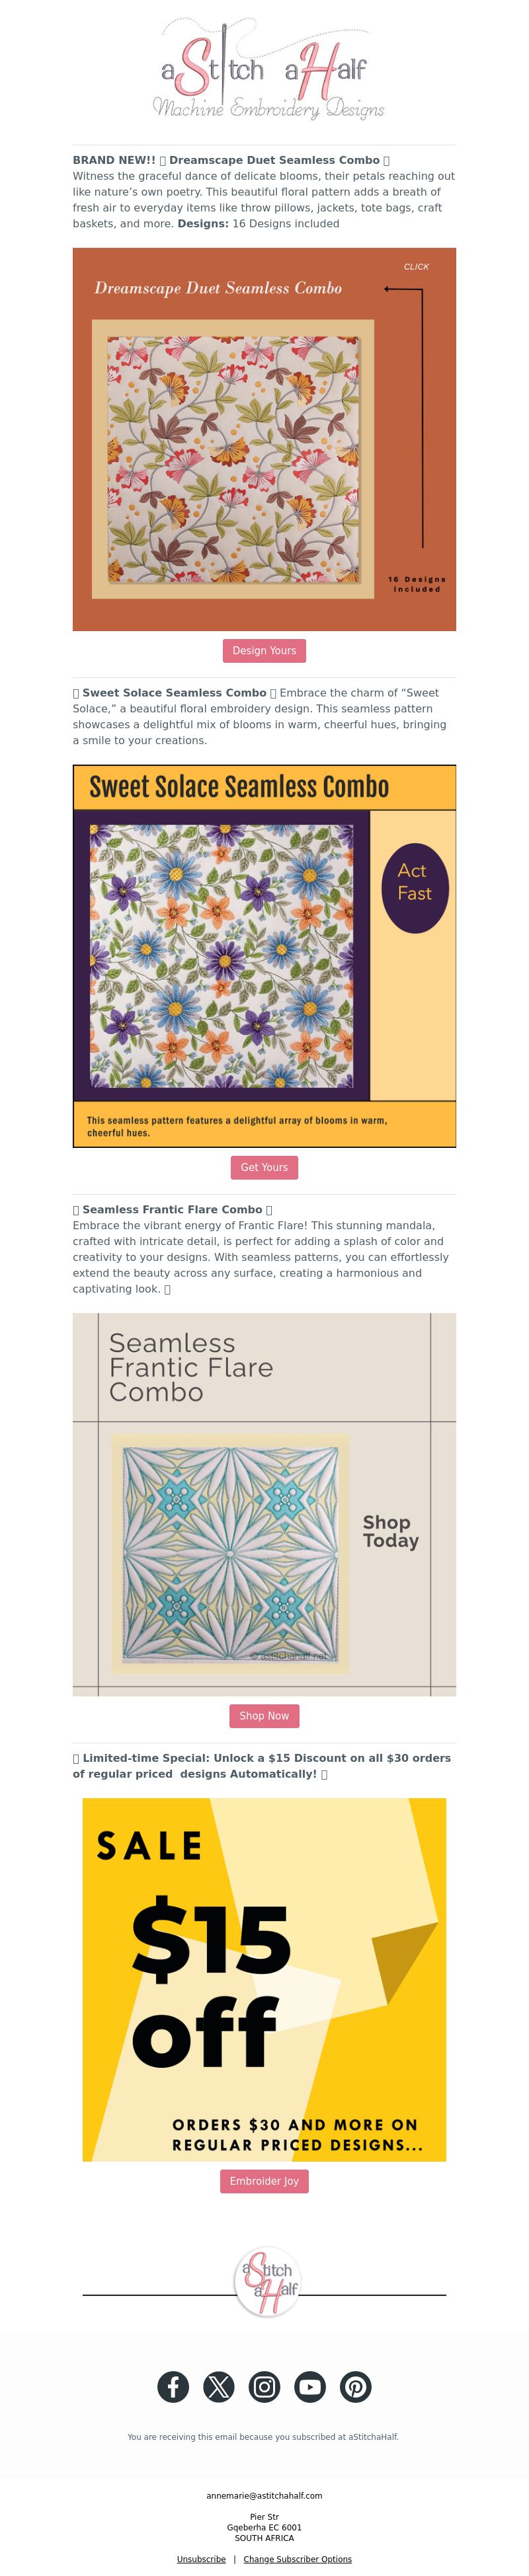Open the Instagram social icon

264,2387
